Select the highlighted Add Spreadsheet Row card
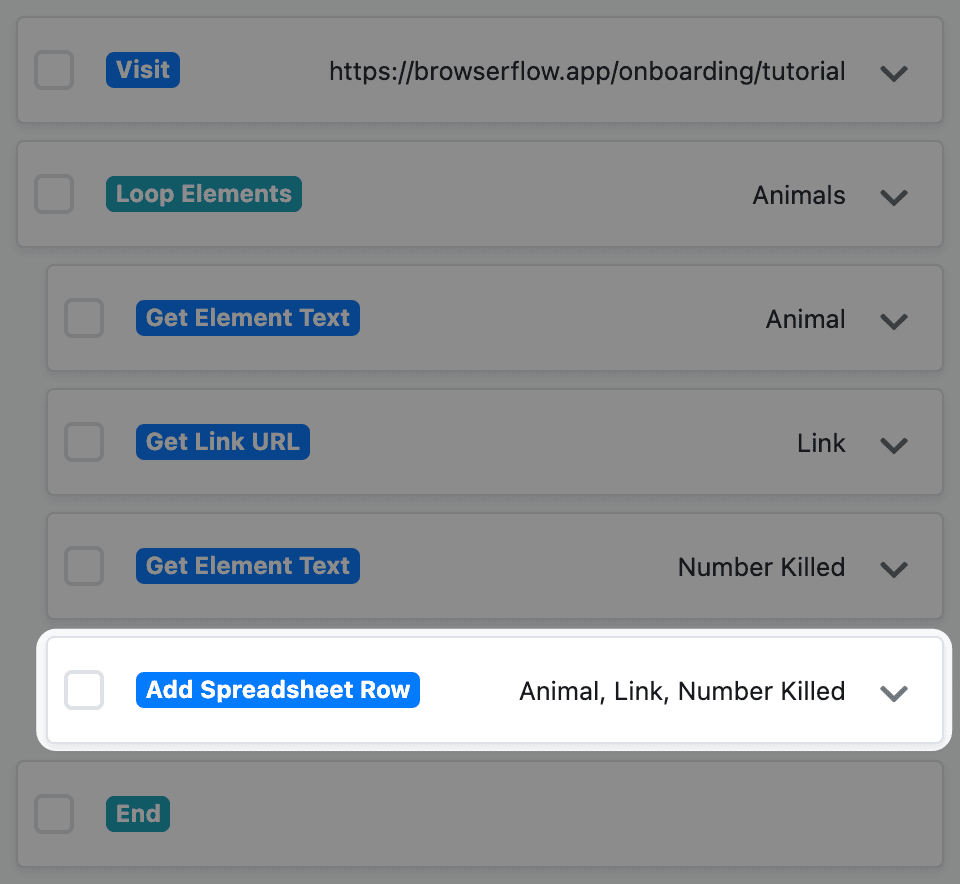This screenshot has height=884, width=960. 495,689
